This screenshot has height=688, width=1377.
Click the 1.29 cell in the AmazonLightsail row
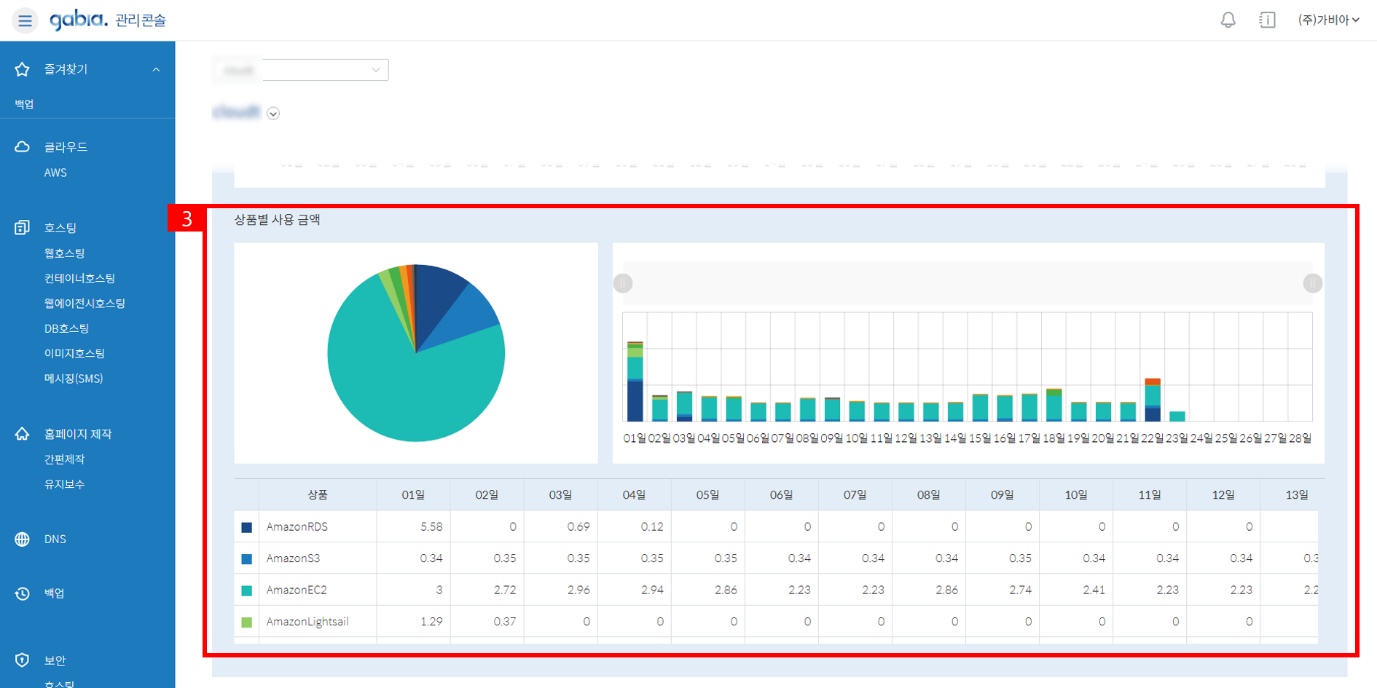pyautogui.click(x=413, y=622)
